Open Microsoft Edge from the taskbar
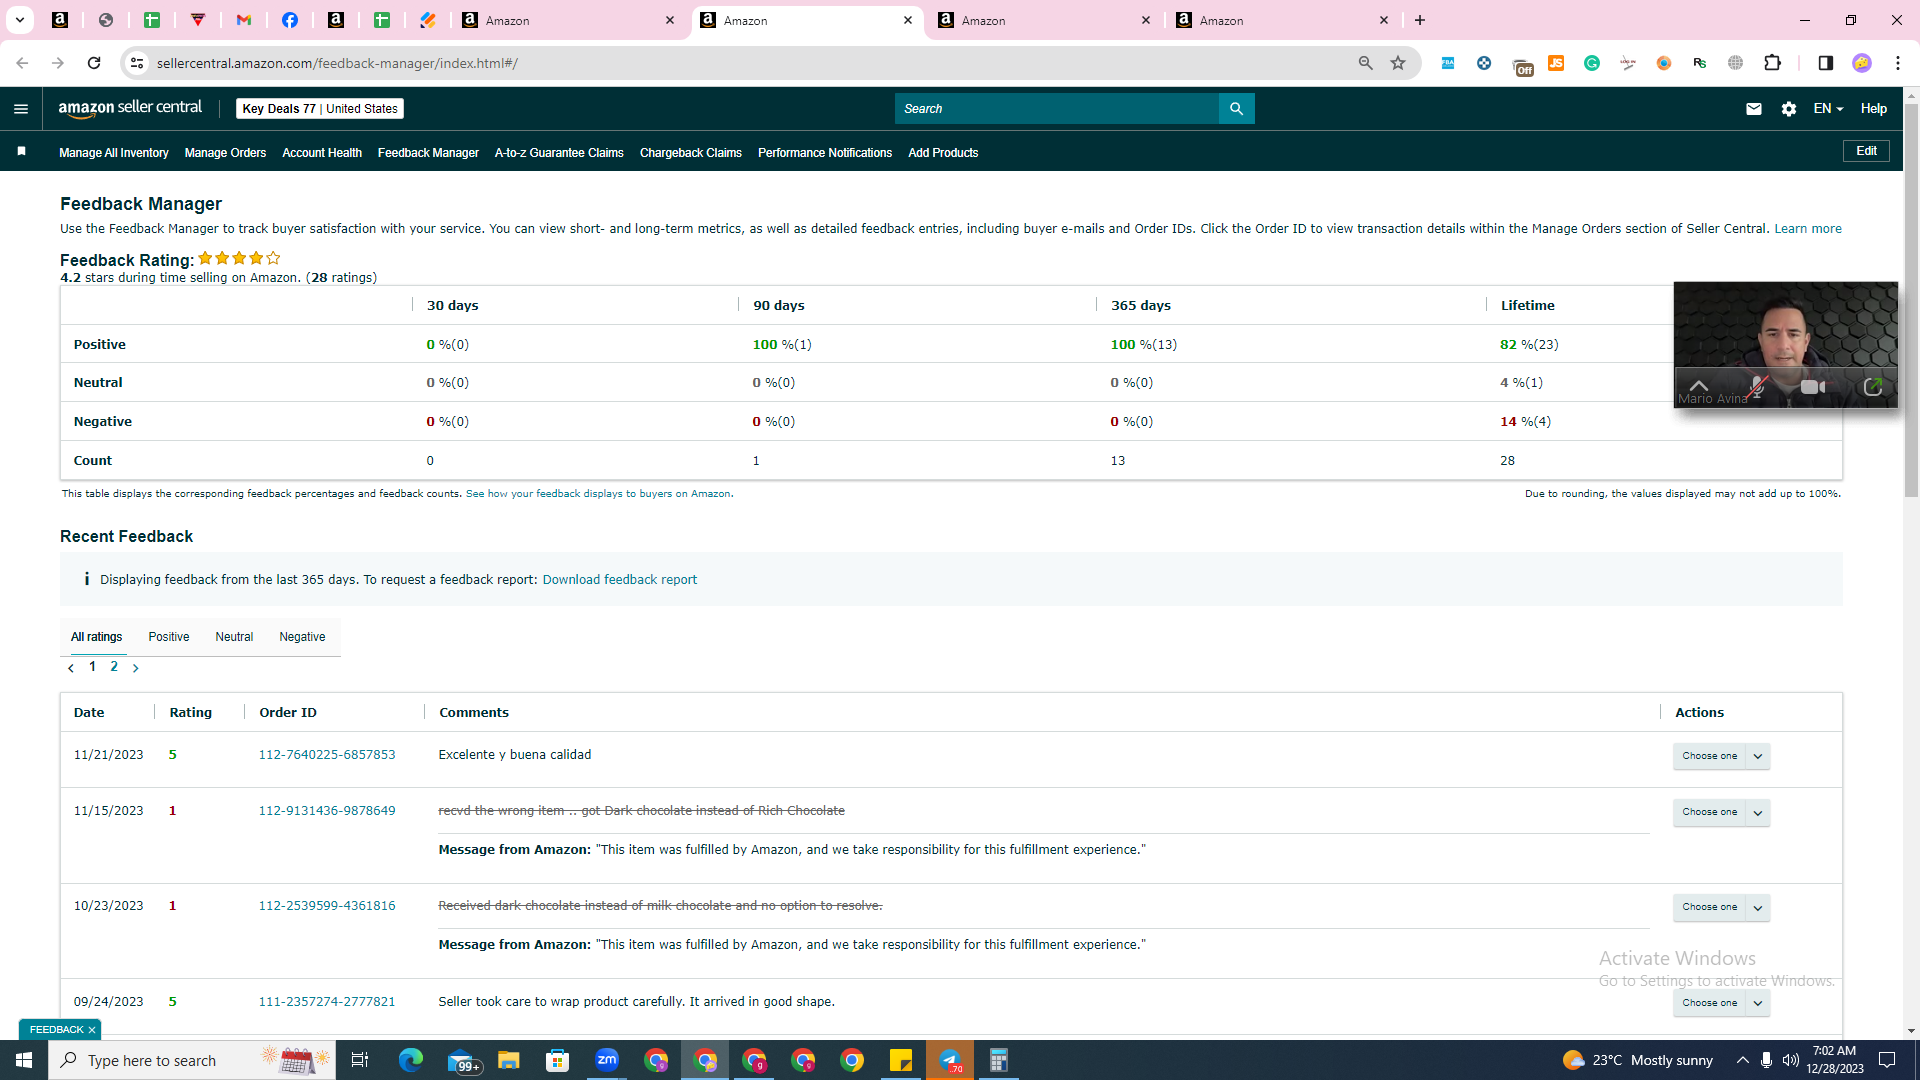This screenshot has width=1920, height=1080. click(x=411, y=1060)
